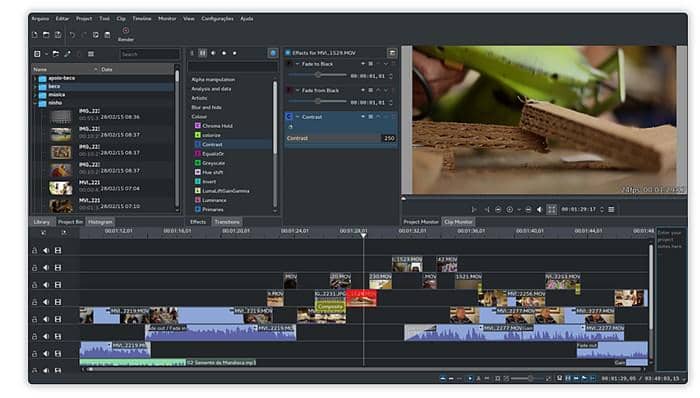Select the Blur and hide category
The height and width of the screenshot is (398, 700).
[206, 107]
